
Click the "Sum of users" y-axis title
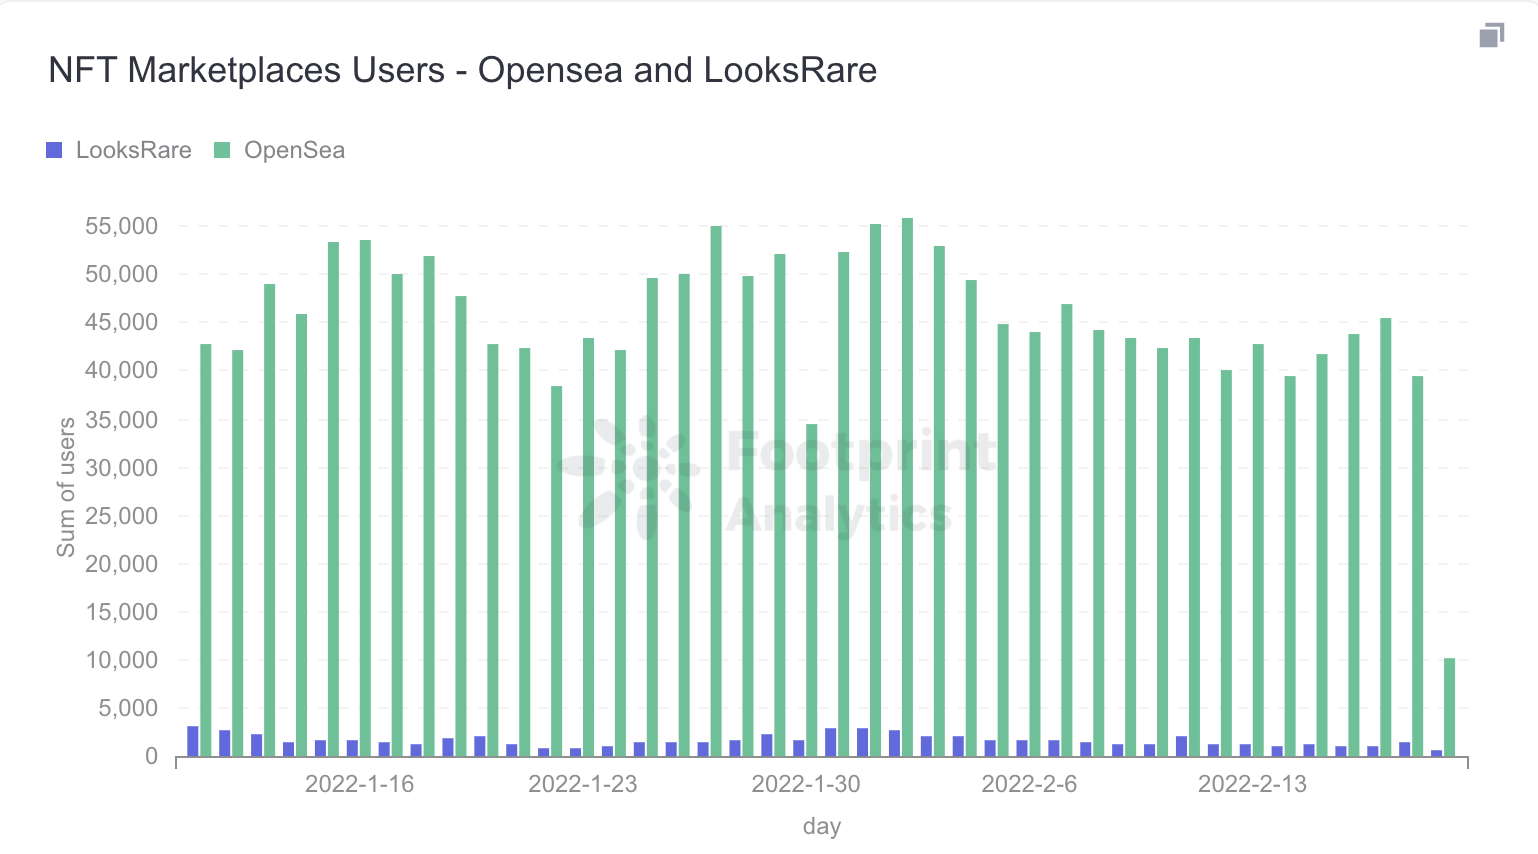[66, 487]
